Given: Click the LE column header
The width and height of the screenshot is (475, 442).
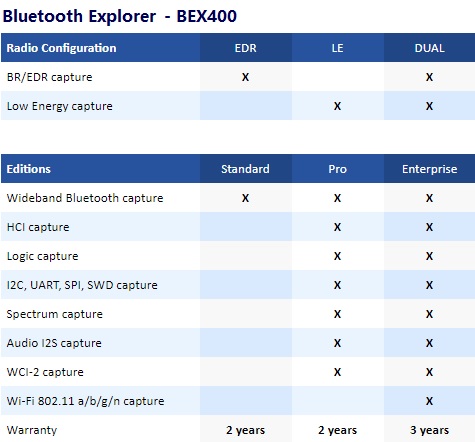Looking at the screenshot, I should tap(338, 48).
